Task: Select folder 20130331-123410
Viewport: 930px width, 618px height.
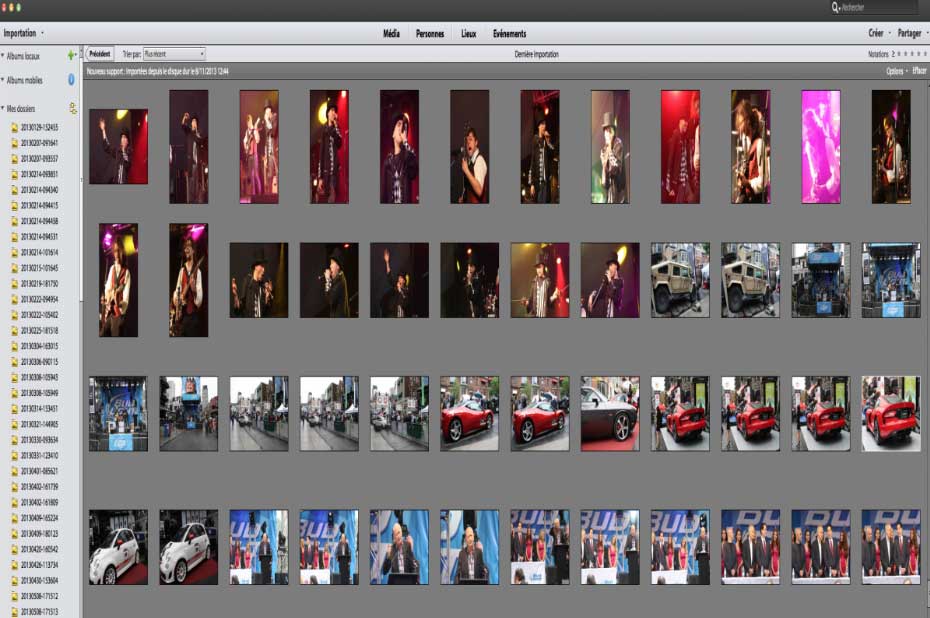Action: (39, 455)
